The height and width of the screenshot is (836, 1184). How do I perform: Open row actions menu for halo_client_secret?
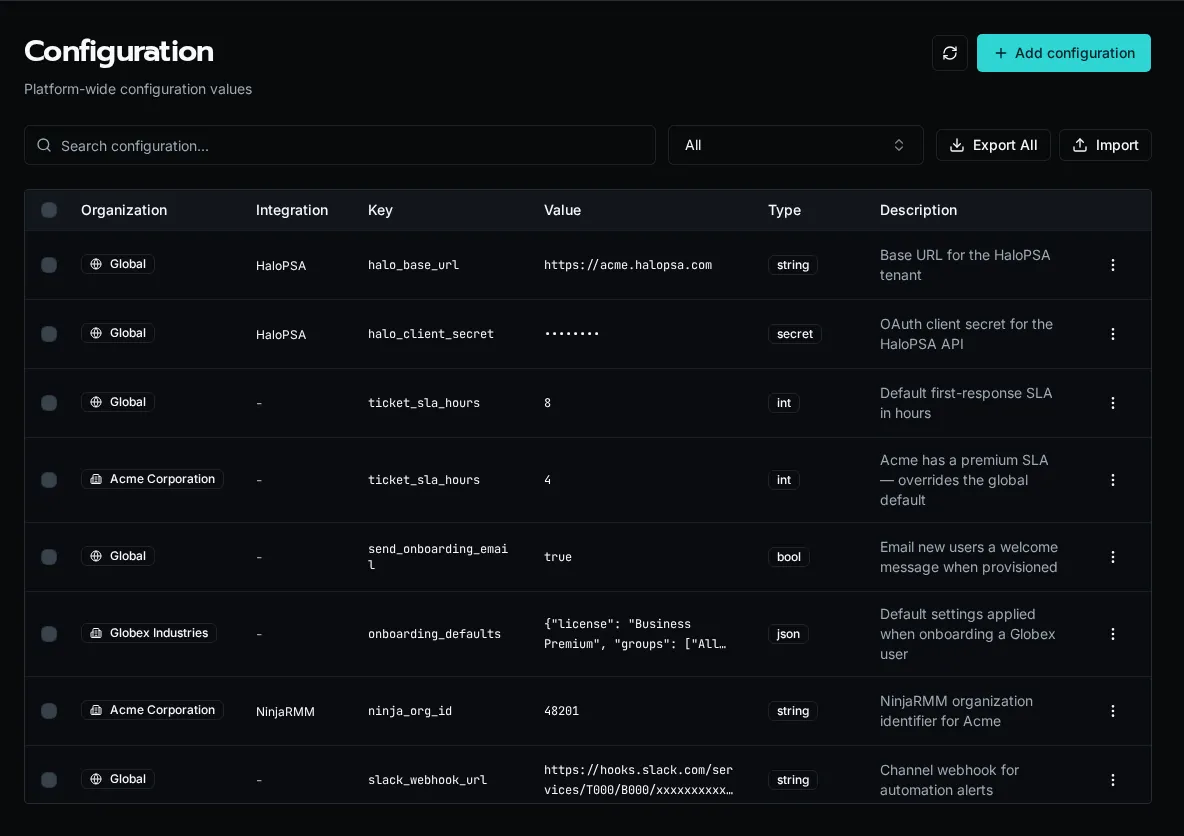click(x=1112, y=334)
